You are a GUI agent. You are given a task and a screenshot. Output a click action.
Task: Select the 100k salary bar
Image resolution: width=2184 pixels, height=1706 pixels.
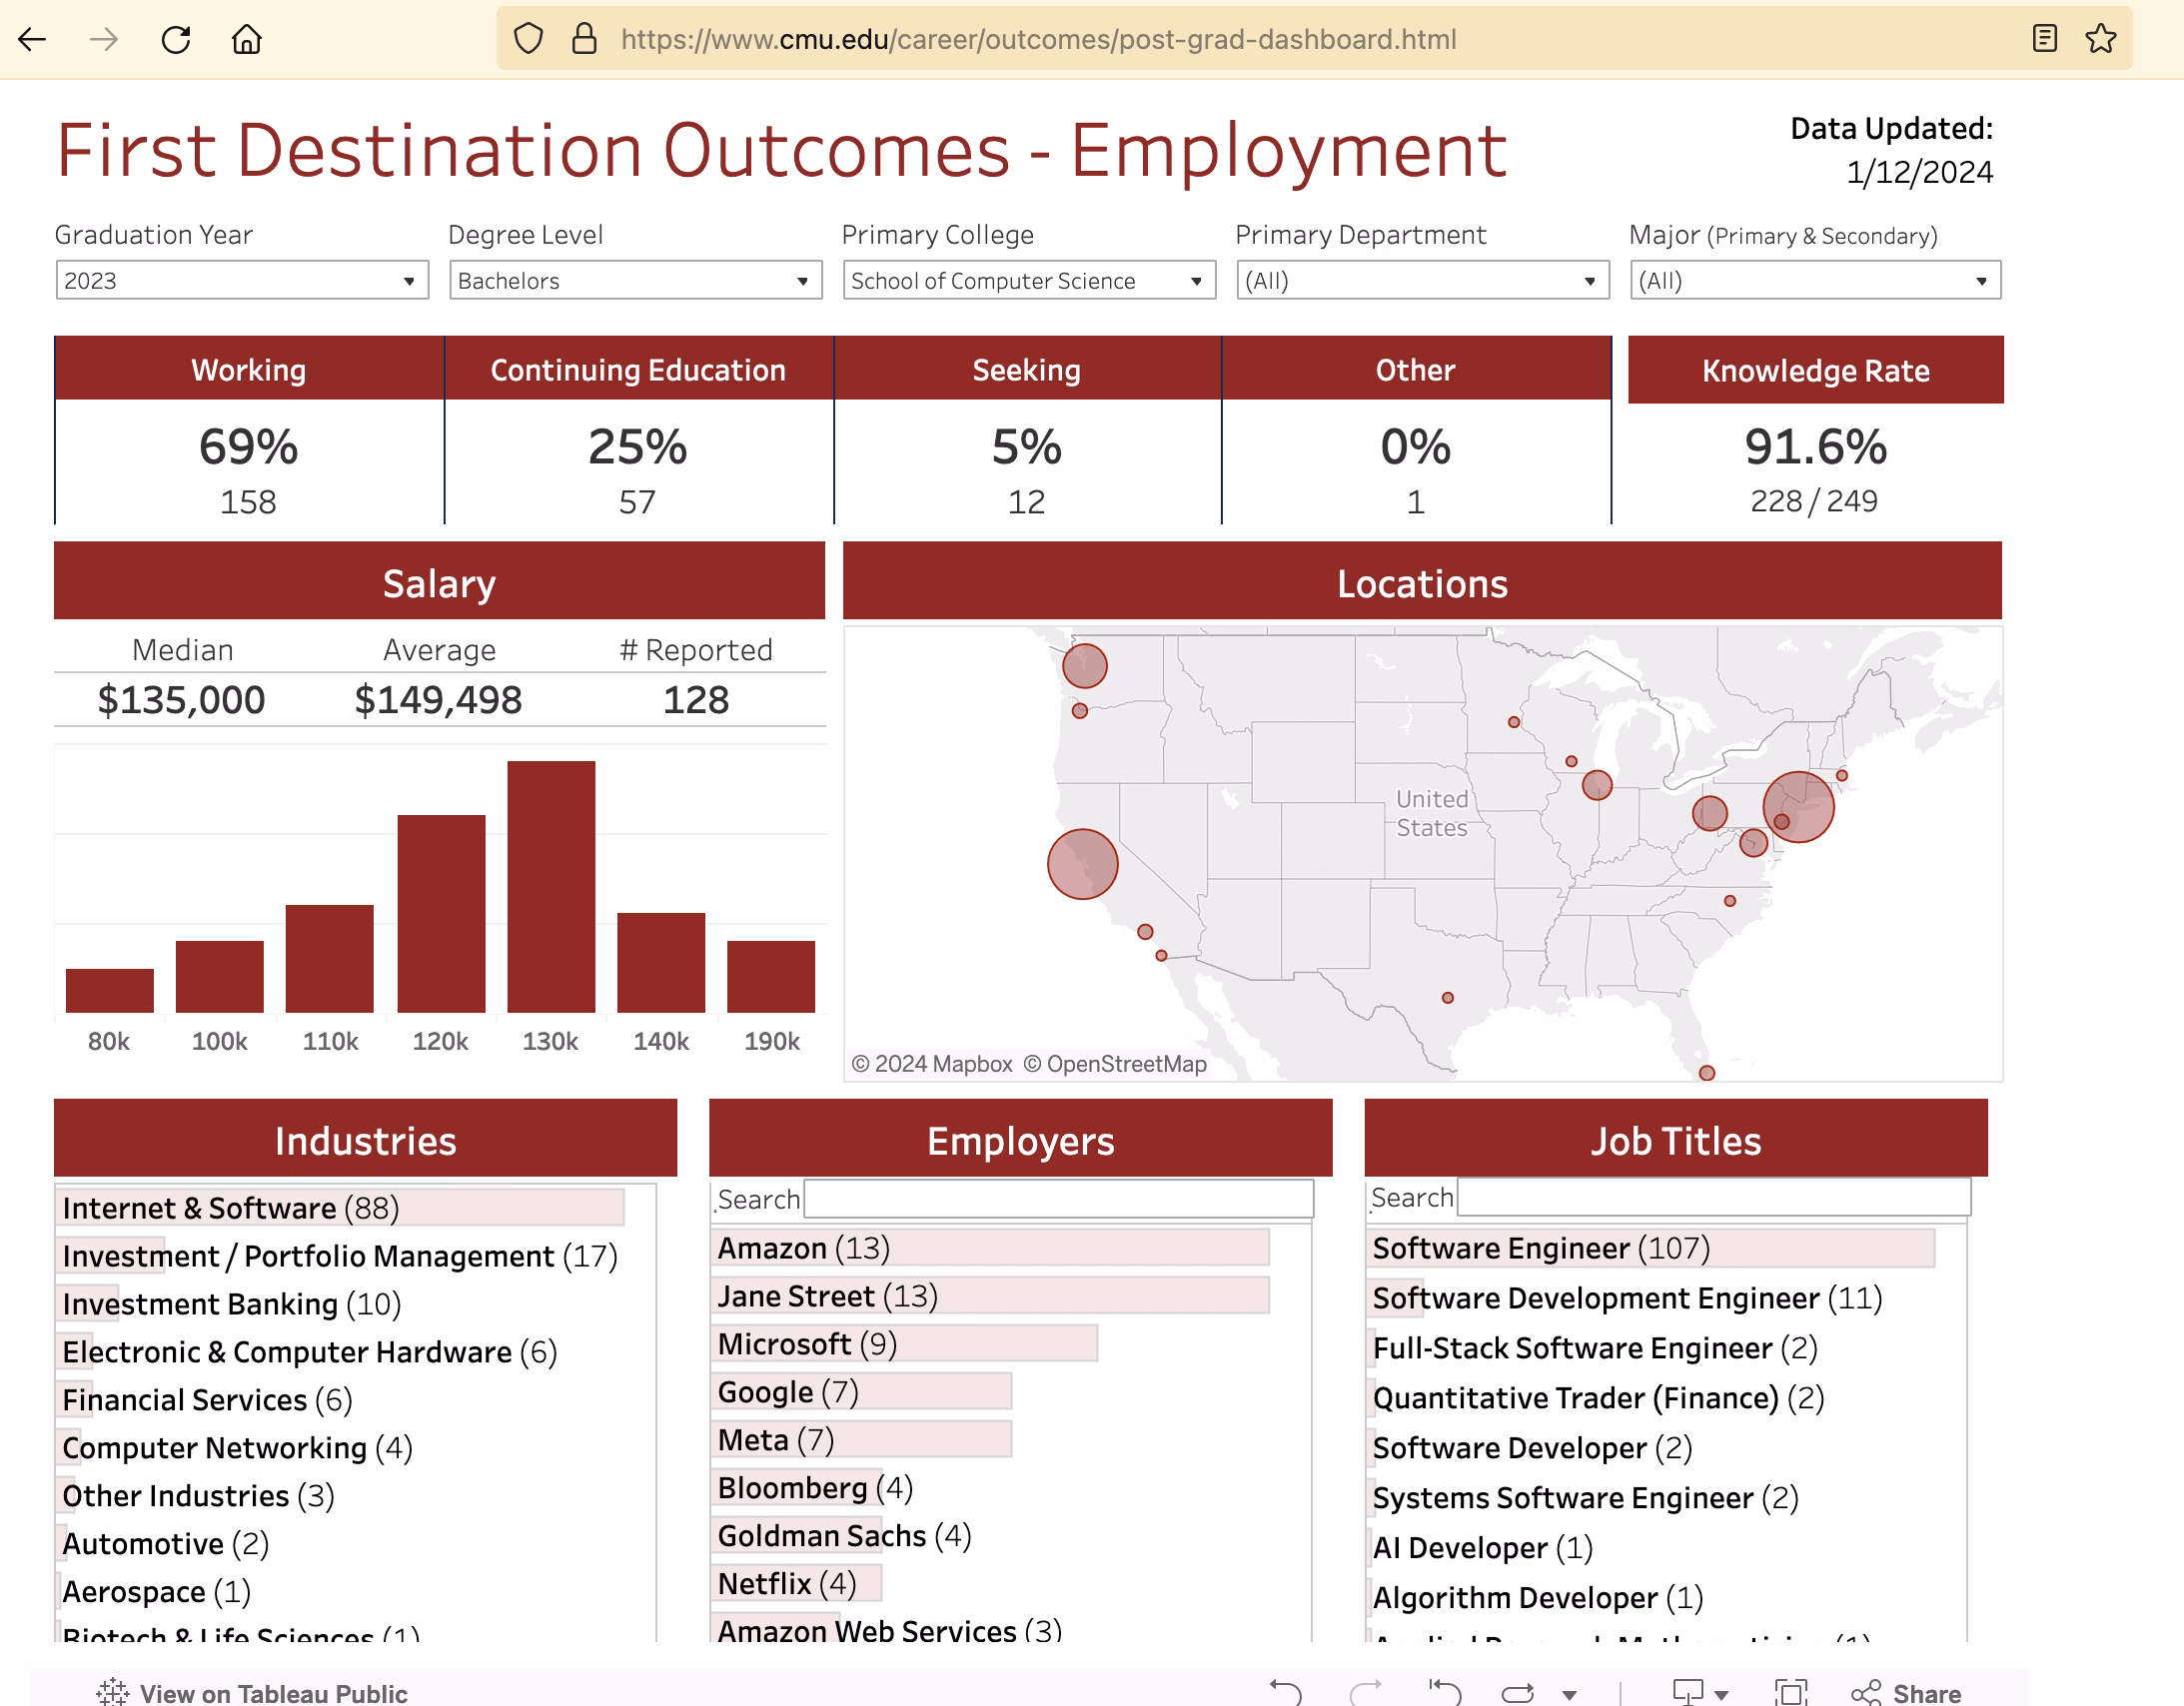(x=220, y=977)
